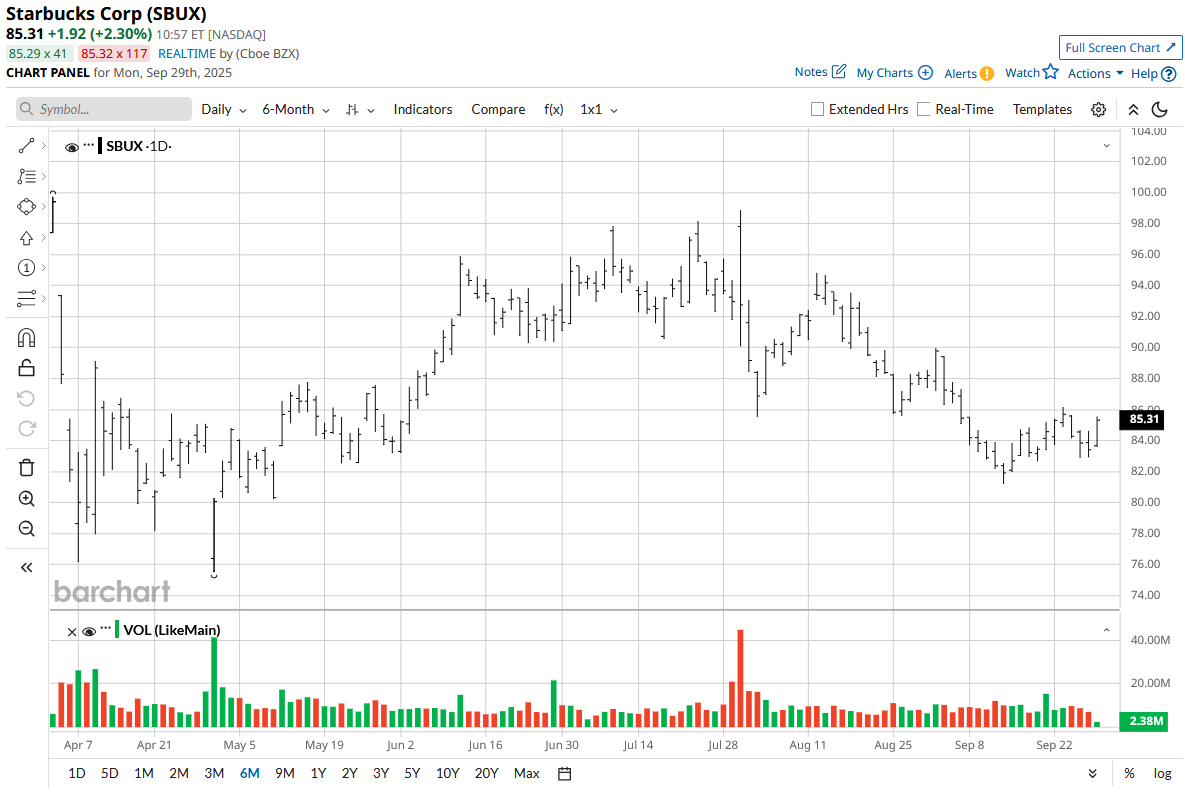Open the numbered annotation tool
Image resolution: width=1185 pixels, height=800 pixels.
tap(26, 267)
